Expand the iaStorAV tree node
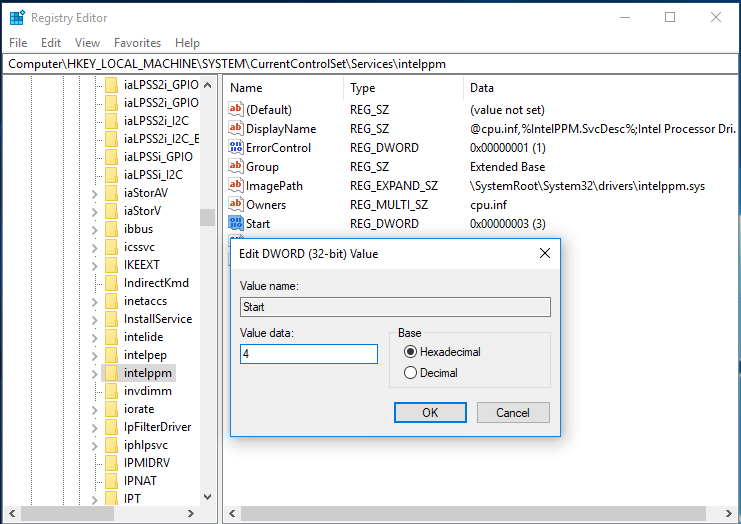This screenshot has height=524, width=741. (x=95, y=193)
